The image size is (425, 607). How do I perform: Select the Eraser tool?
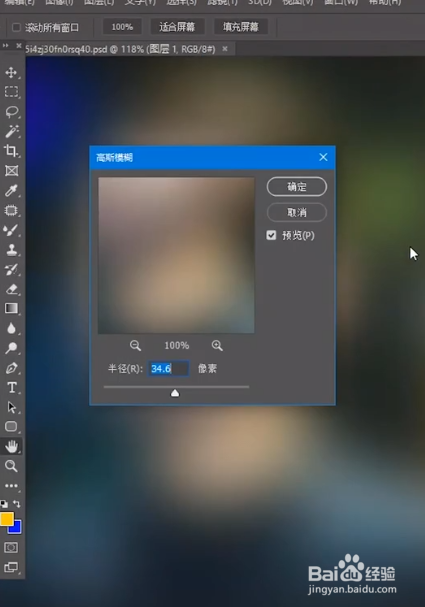click(11, 289)
